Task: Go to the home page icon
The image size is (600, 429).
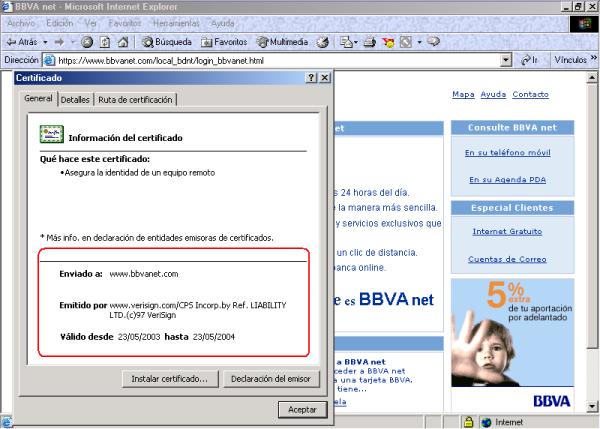Action: click(123, 42)
